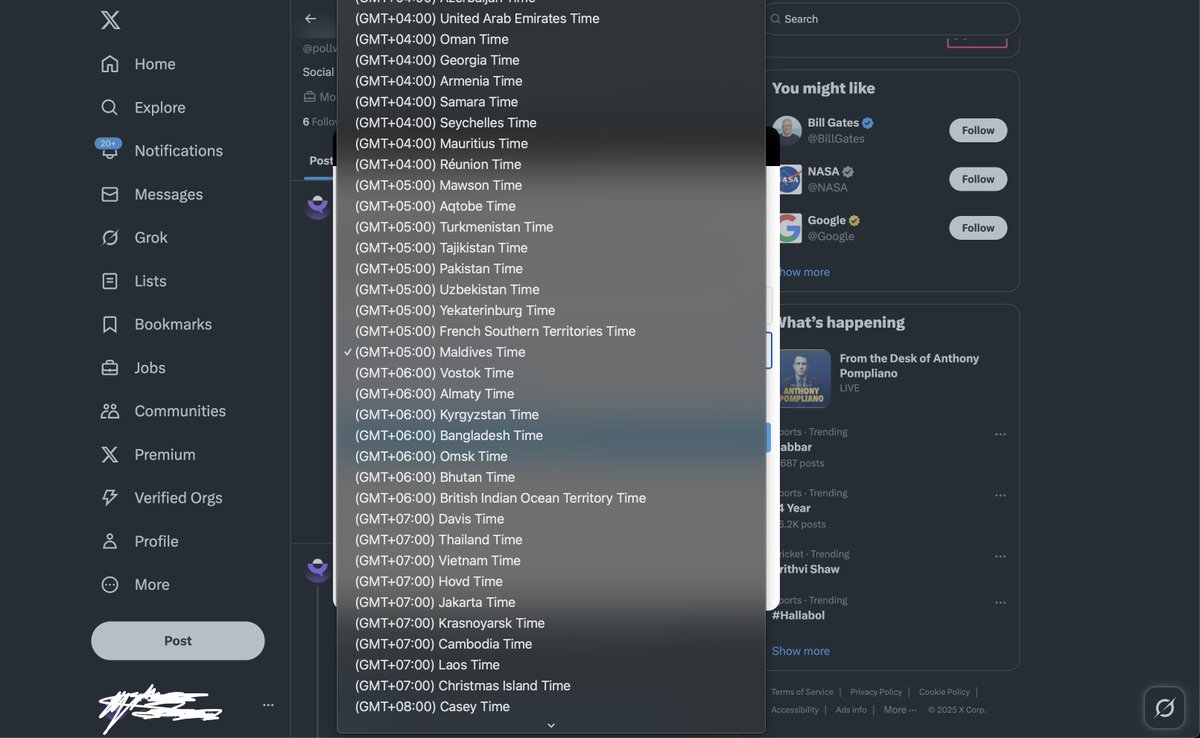
Task: Open More circle icon in sidebar
Action: tap(110, 585)
